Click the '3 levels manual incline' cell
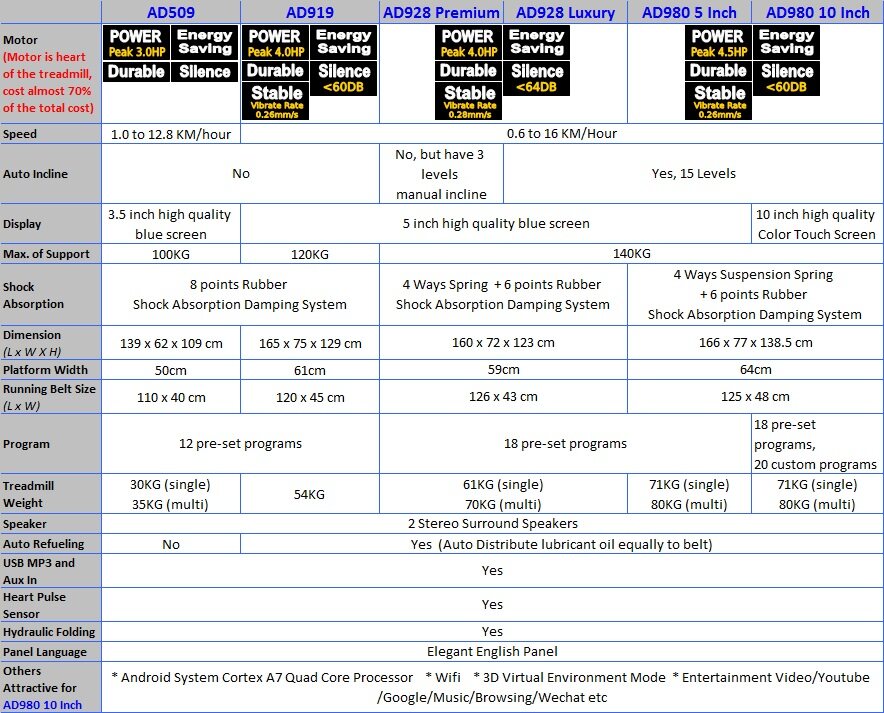The height and width of the screenshot is (713, 884). pyautogui.click(x=441, y=174)
